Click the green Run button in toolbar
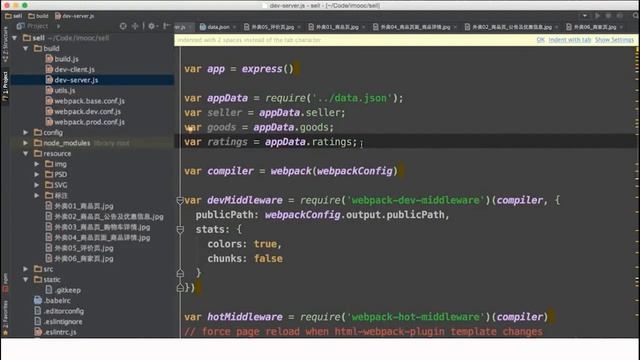This screenshot has width=640, height=360. click(x=597, y=16)
